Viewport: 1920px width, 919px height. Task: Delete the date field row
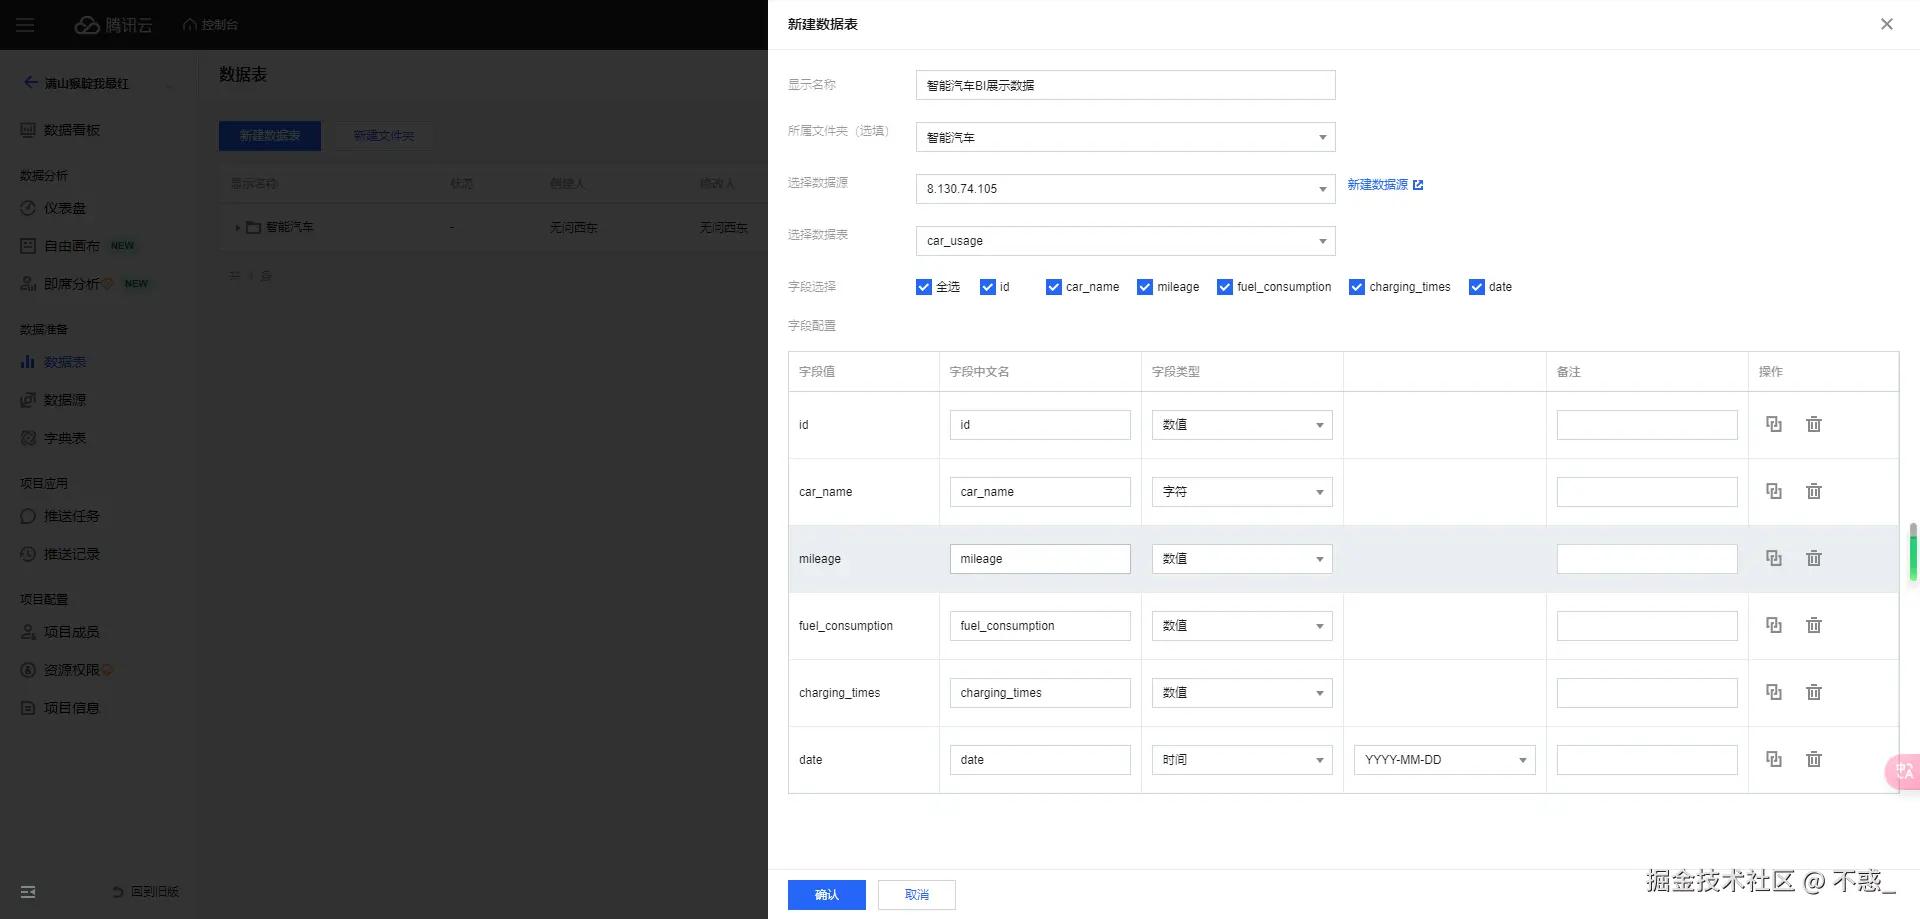point(1813,759)
